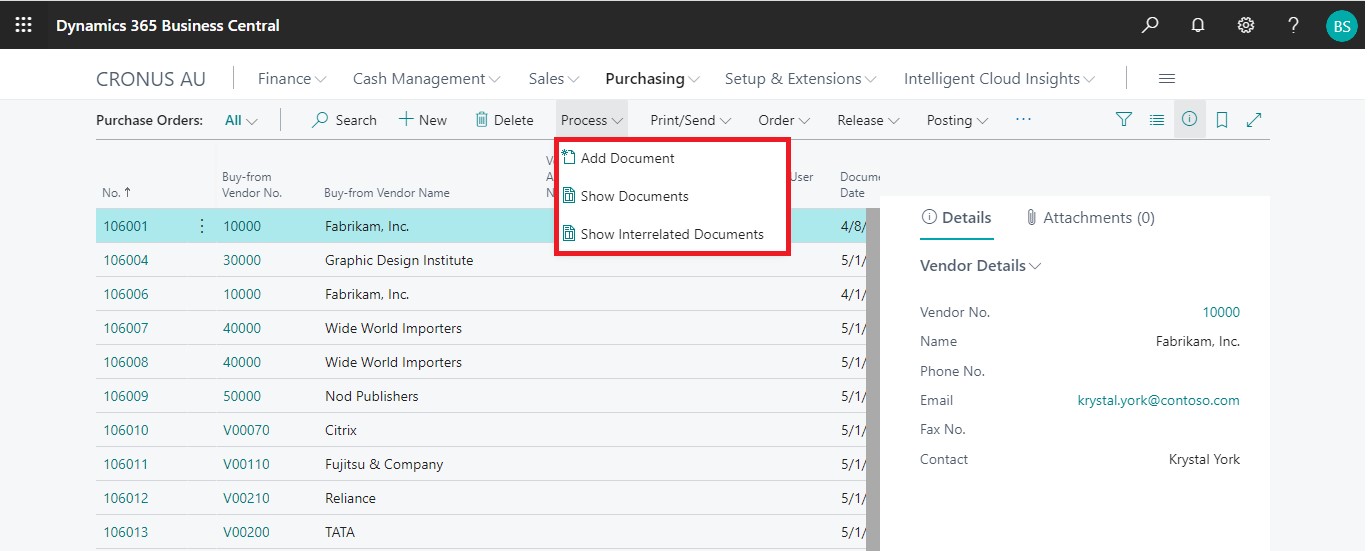The width and height of the screenshot is (1368, 551).
Task: Open the All views filter dropdown
Action: pos(241,120)
